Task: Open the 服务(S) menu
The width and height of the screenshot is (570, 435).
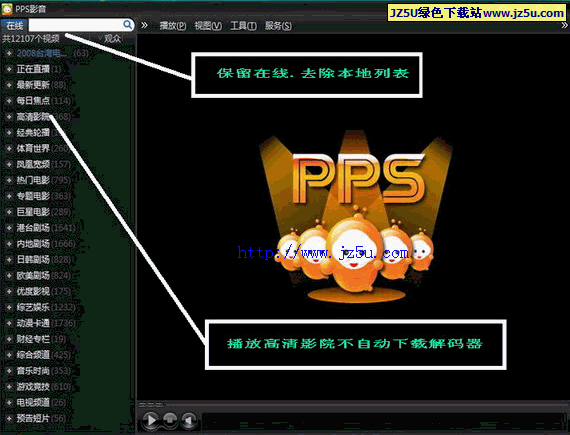Action: pos(278,26)
